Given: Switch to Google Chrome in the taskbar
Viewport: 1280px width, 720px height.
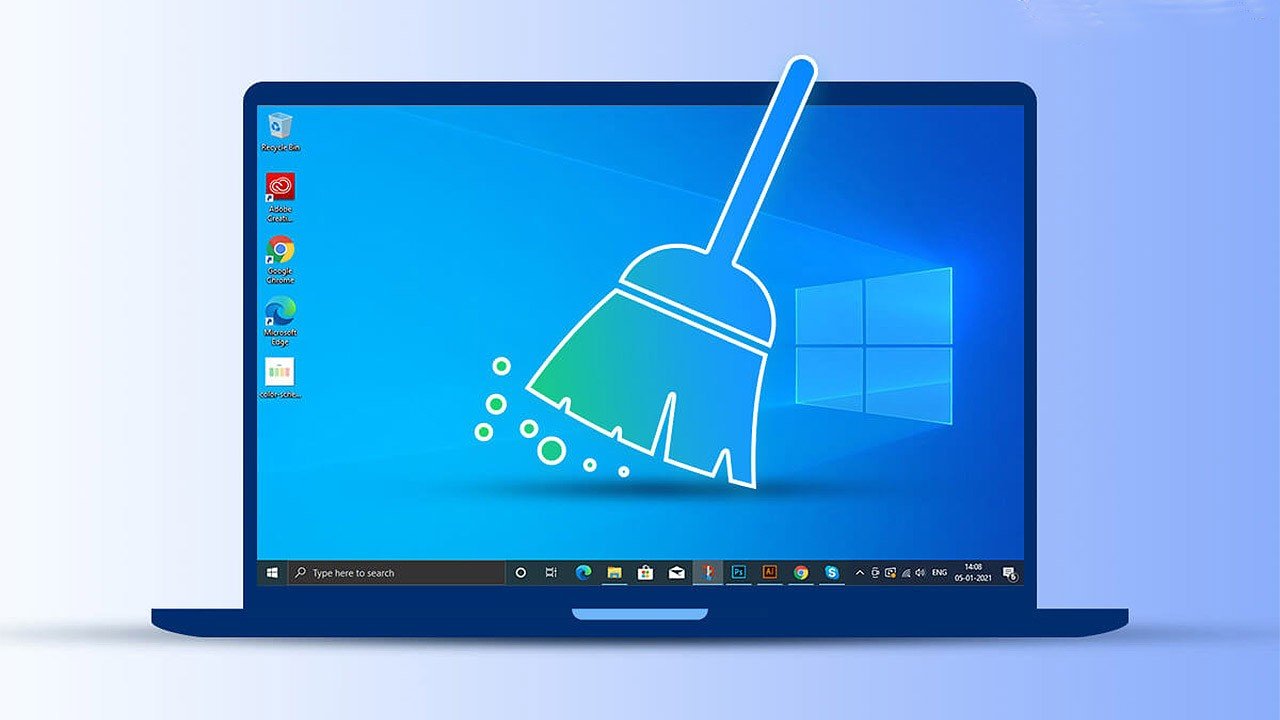Looking at the screenshot, I should [x=801, y=573].
